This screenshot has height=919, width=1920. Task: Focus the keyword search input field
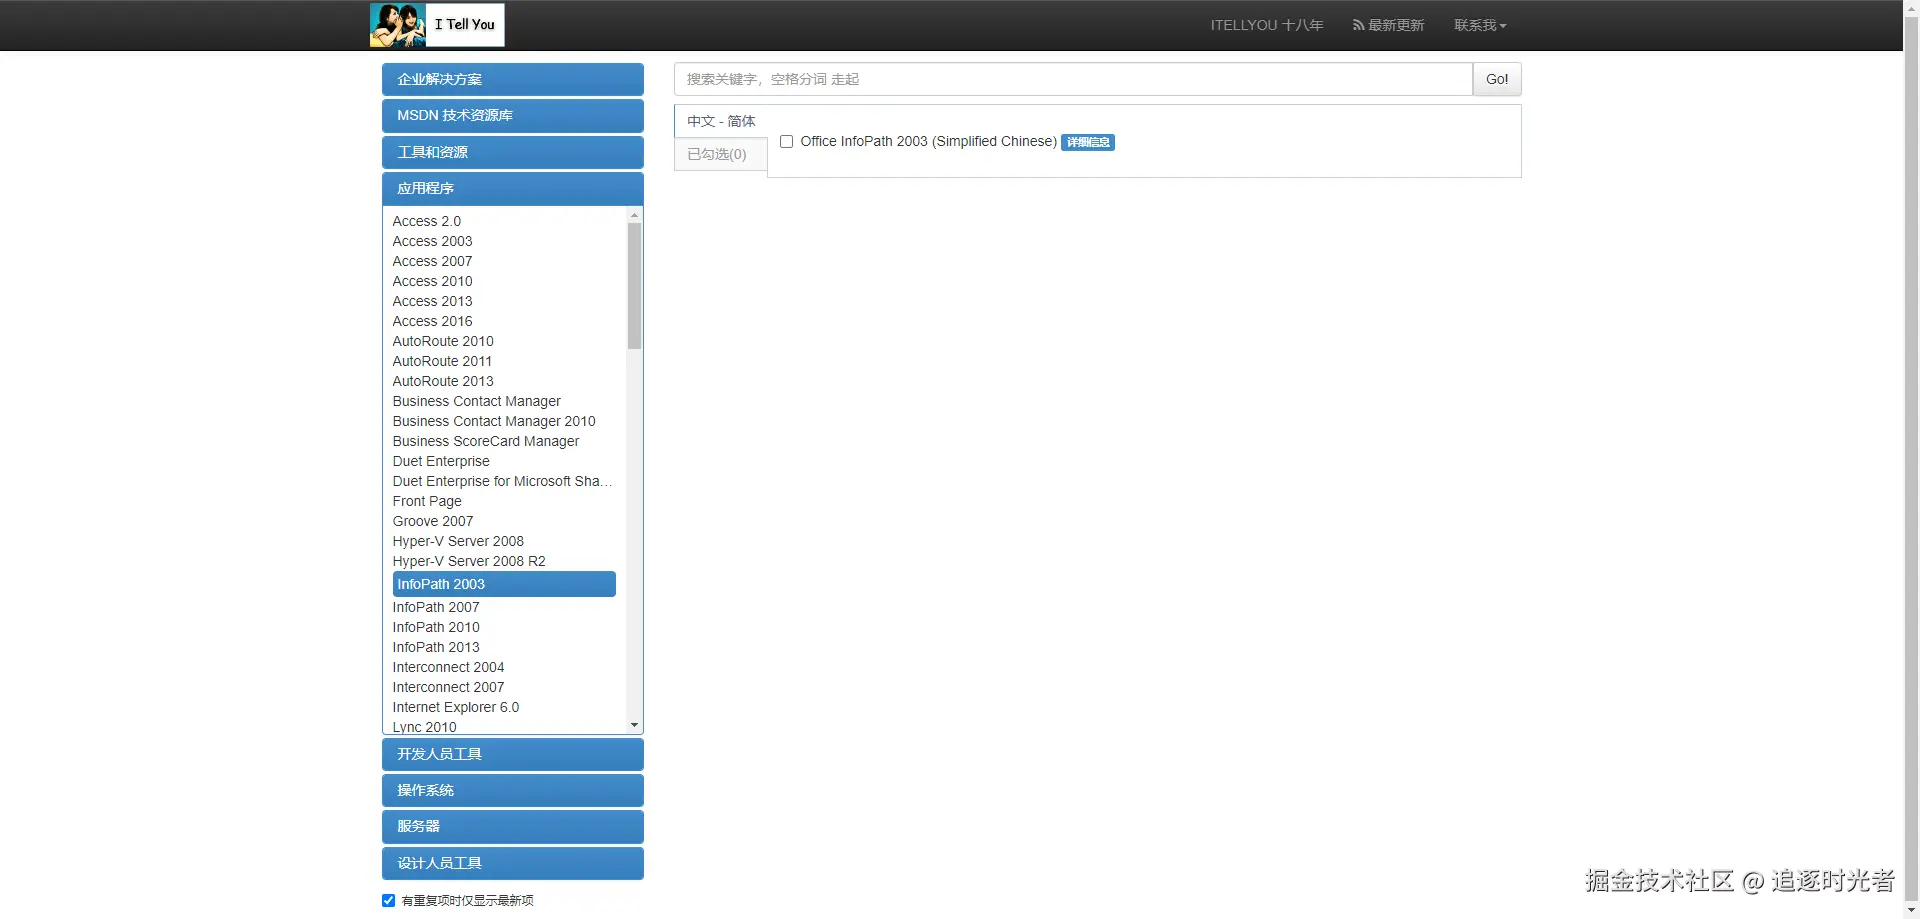1073,79
